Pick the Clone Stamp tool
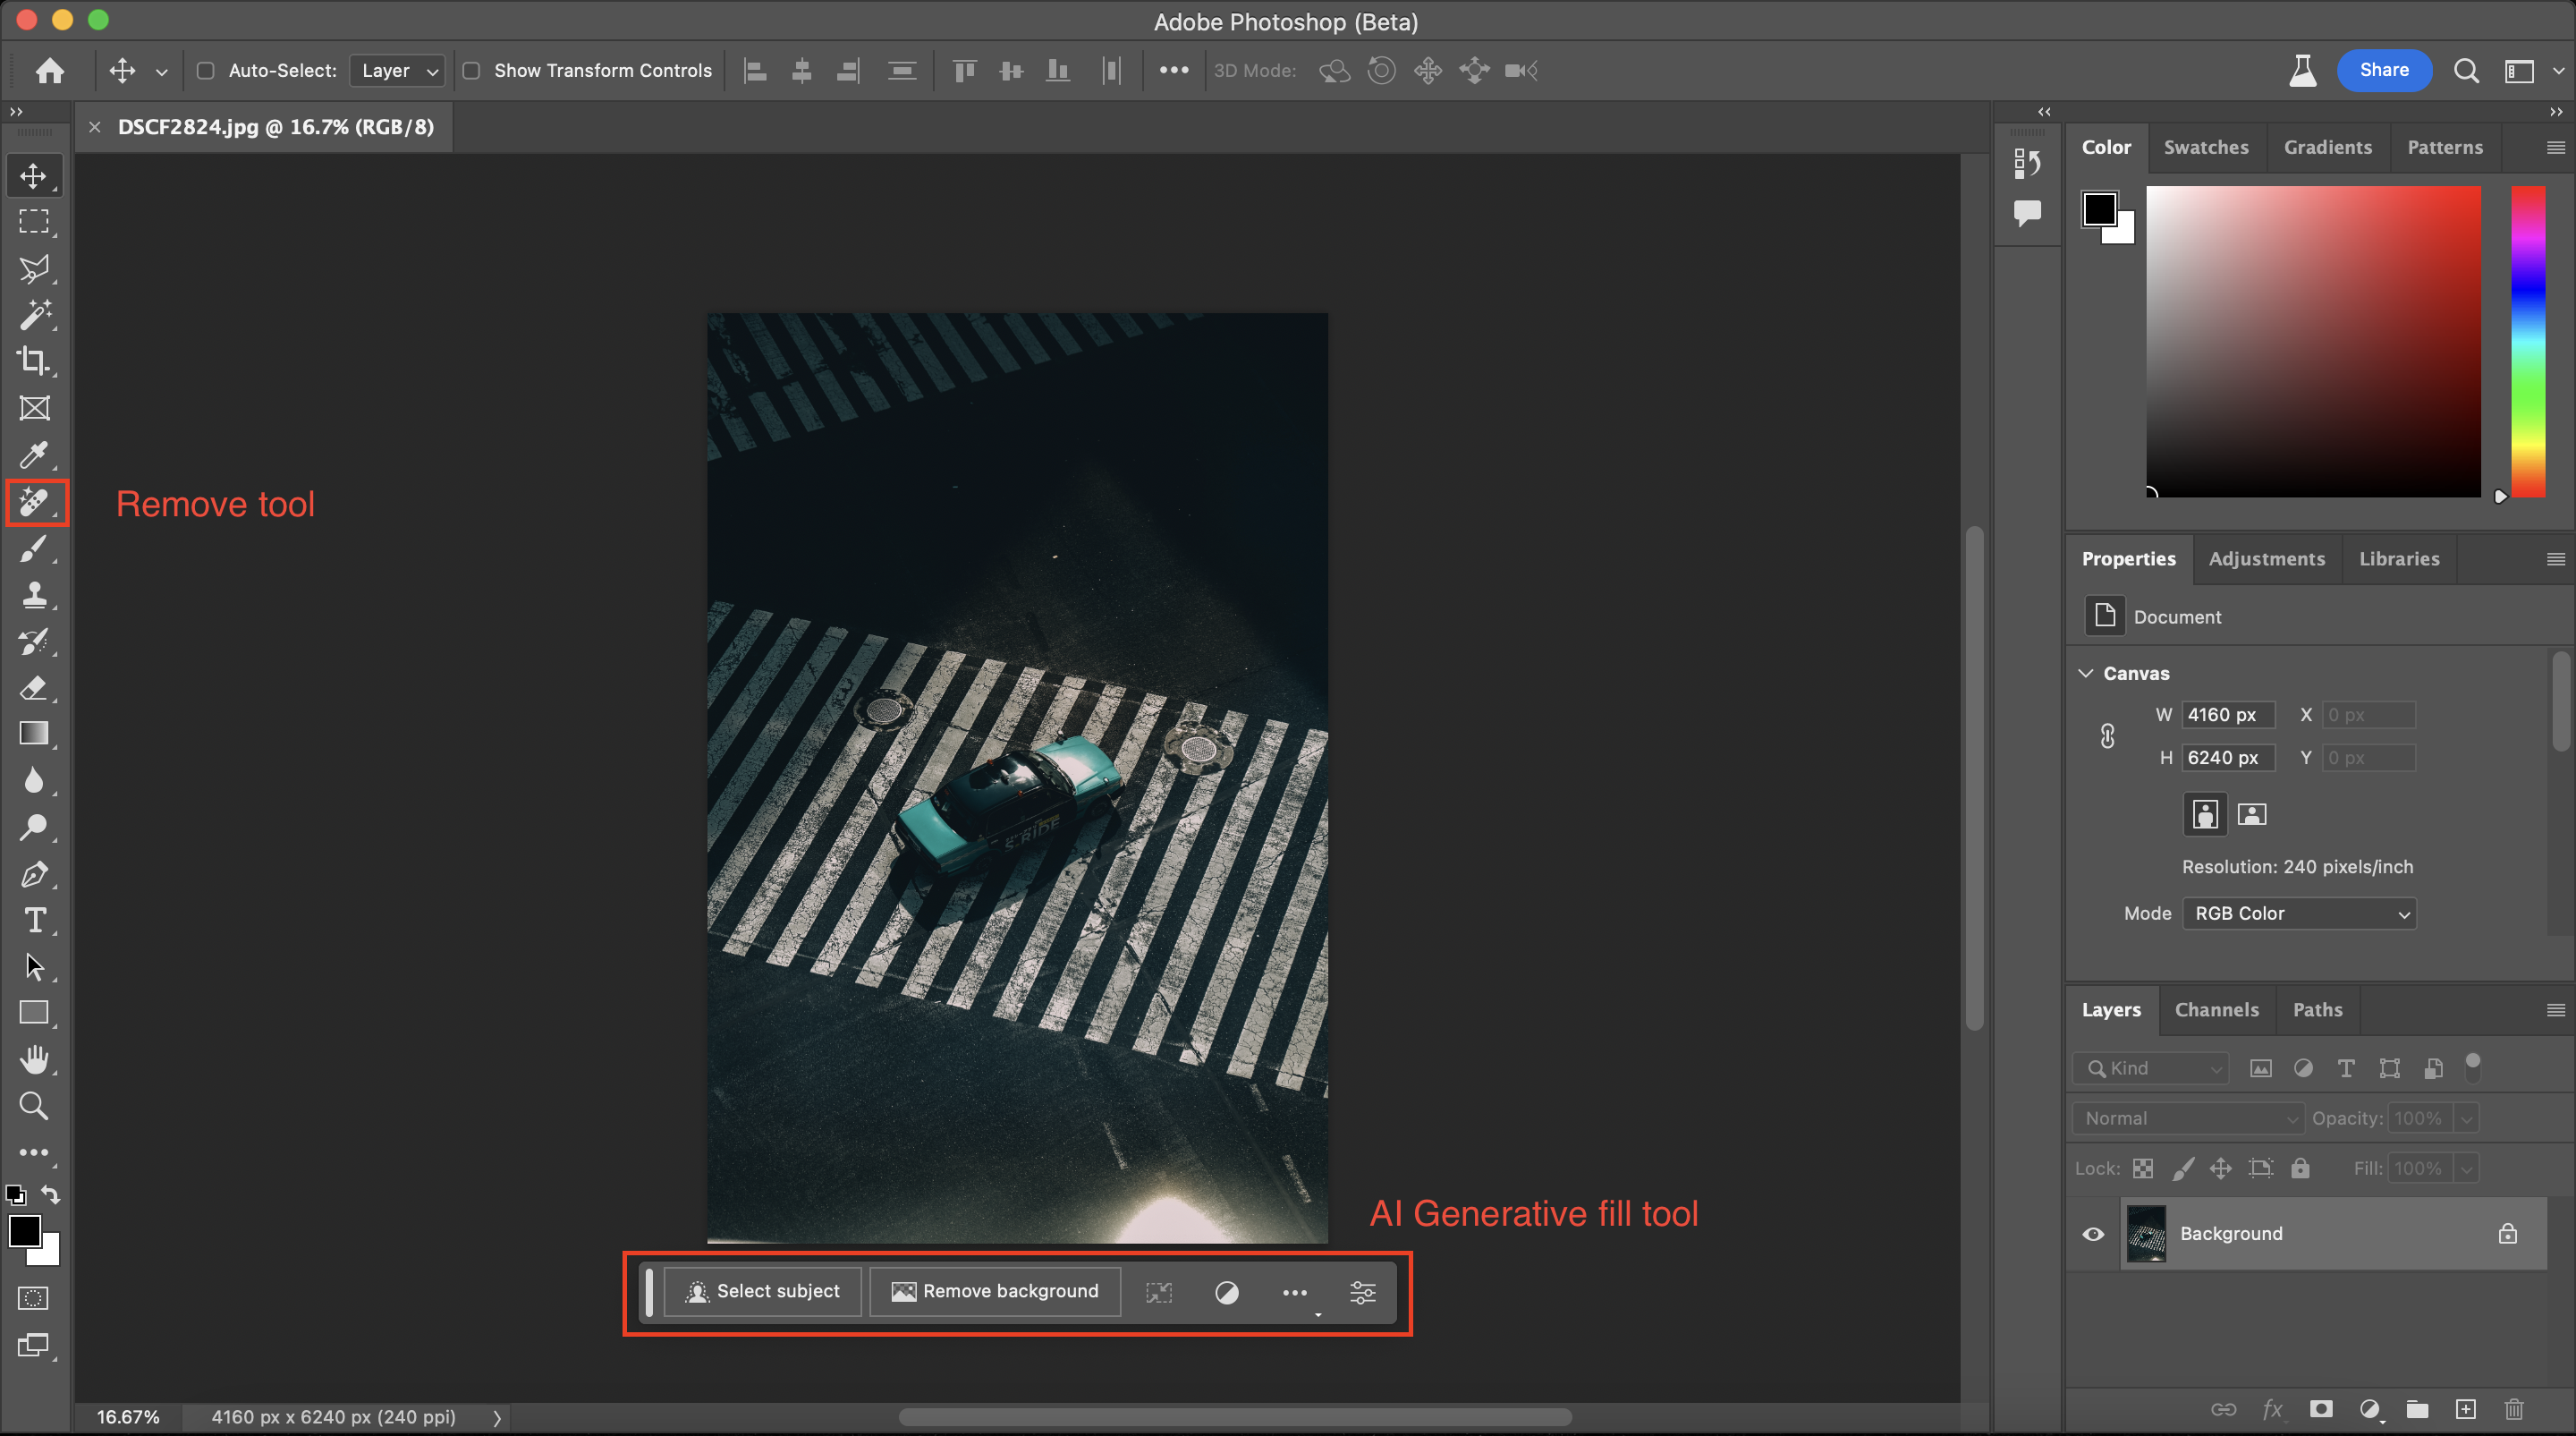 [34, 595]
